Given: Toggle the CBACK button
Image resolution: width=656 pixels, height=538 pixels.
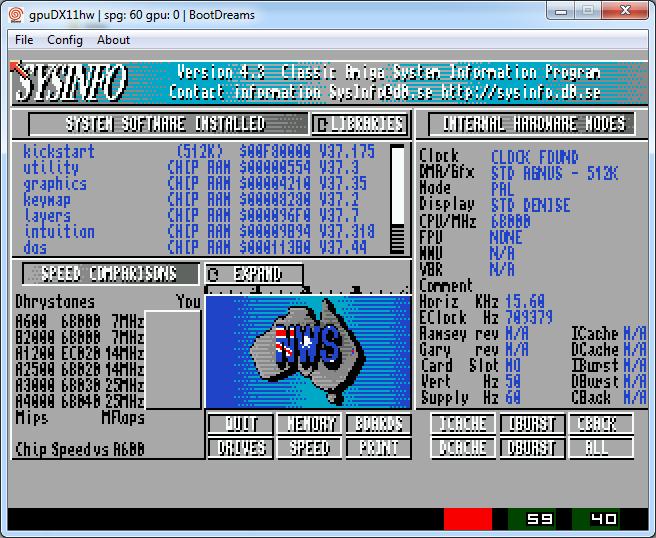Looking at the screenshot, I should 601,424.
